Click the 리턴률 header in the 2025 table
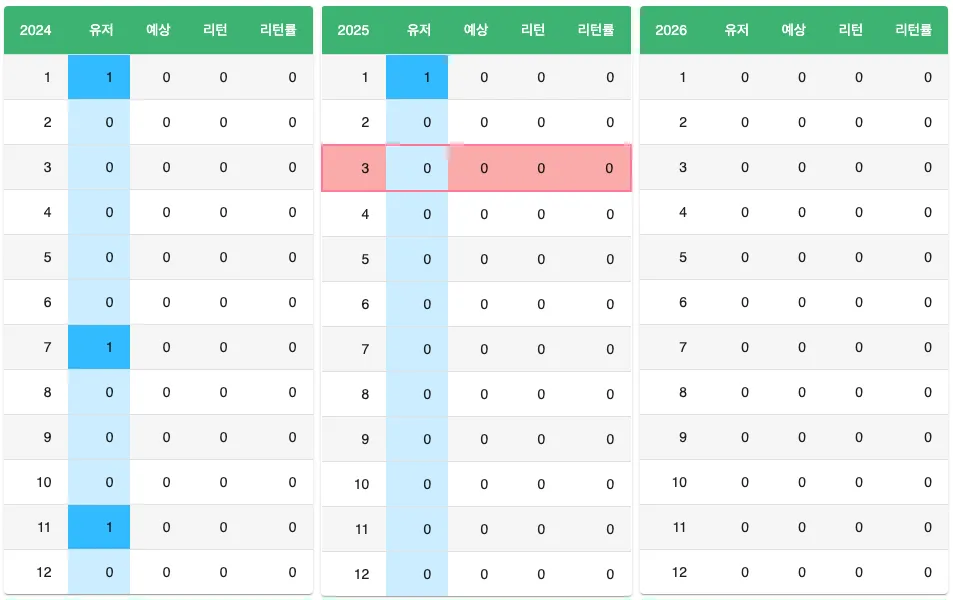The height and width of the screenshot is (600, 953). [596, 30]
